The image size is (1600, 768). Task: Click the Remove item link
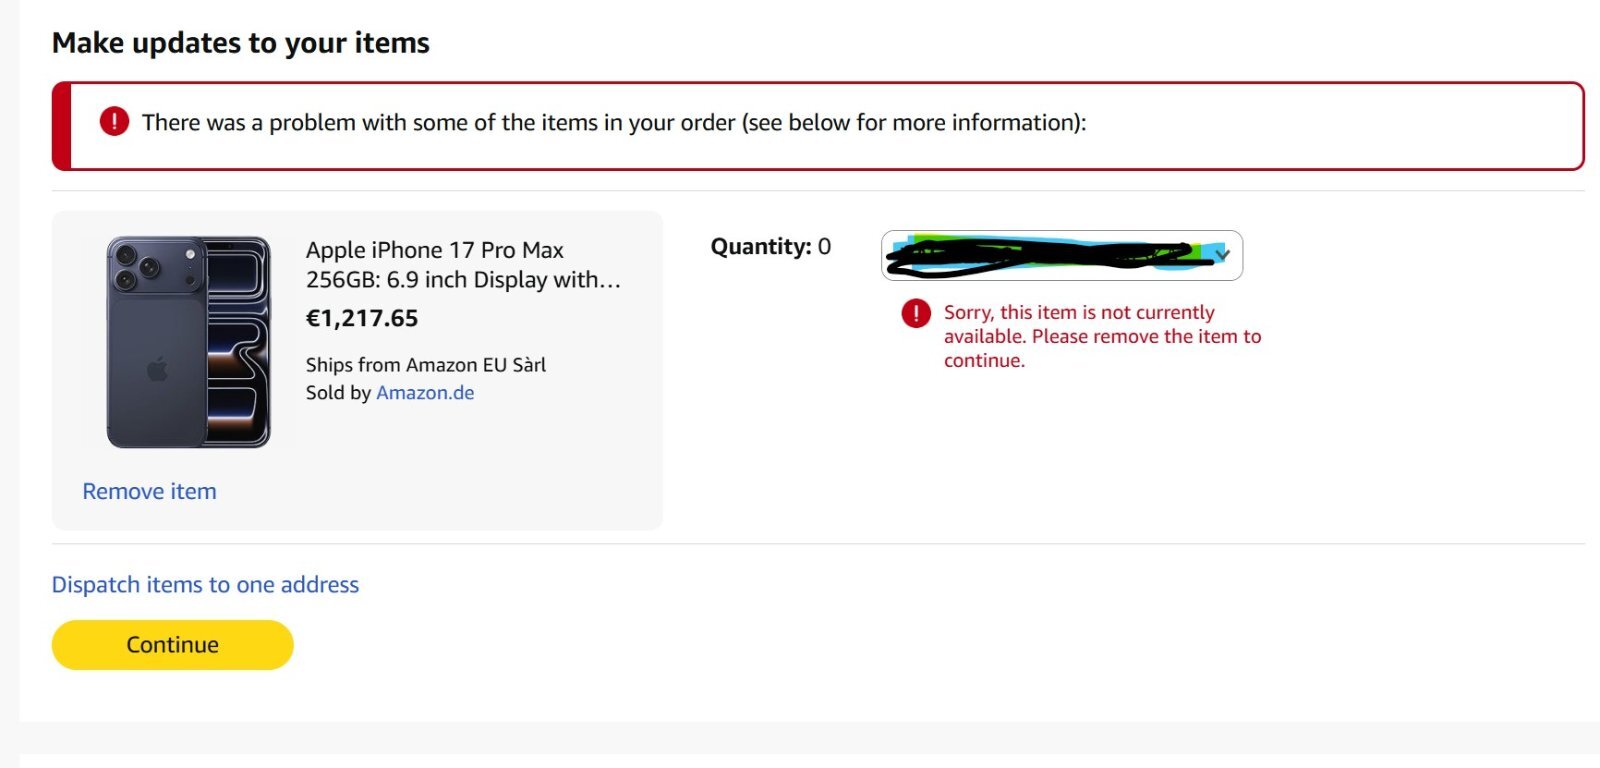149,491
